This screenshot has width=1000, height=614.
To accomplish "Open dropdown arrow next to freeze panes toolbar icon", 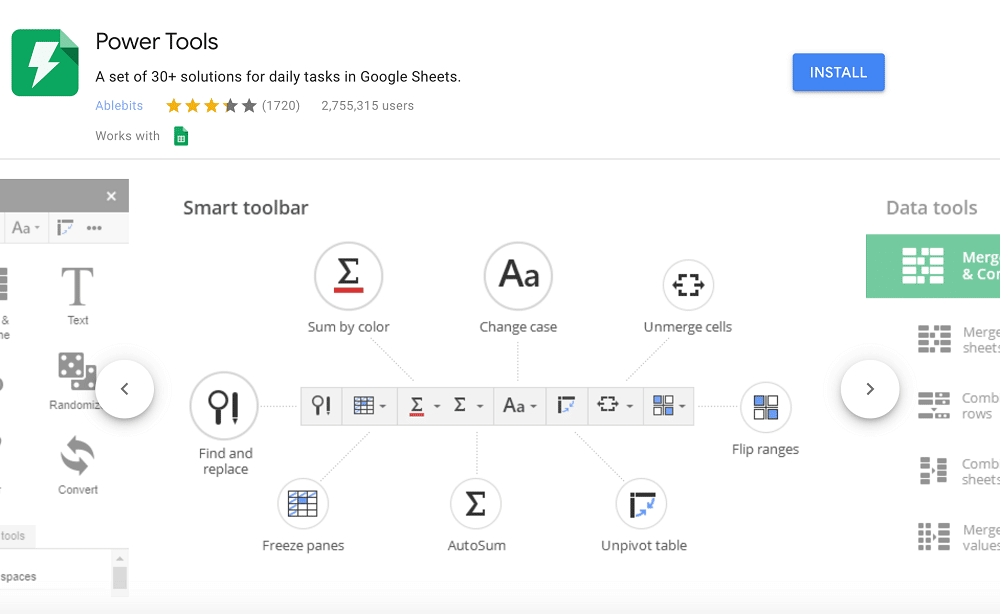I will click(x=383, y=406).
